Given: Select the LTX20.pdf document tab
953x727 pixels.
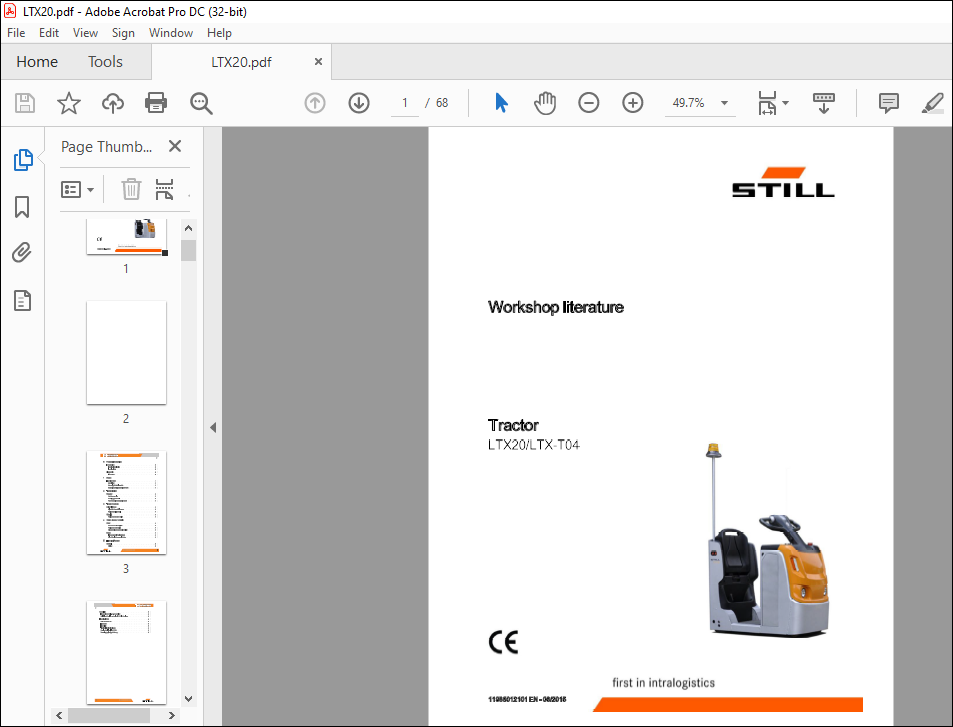Looking at the screenshot, I should [241, 62].
